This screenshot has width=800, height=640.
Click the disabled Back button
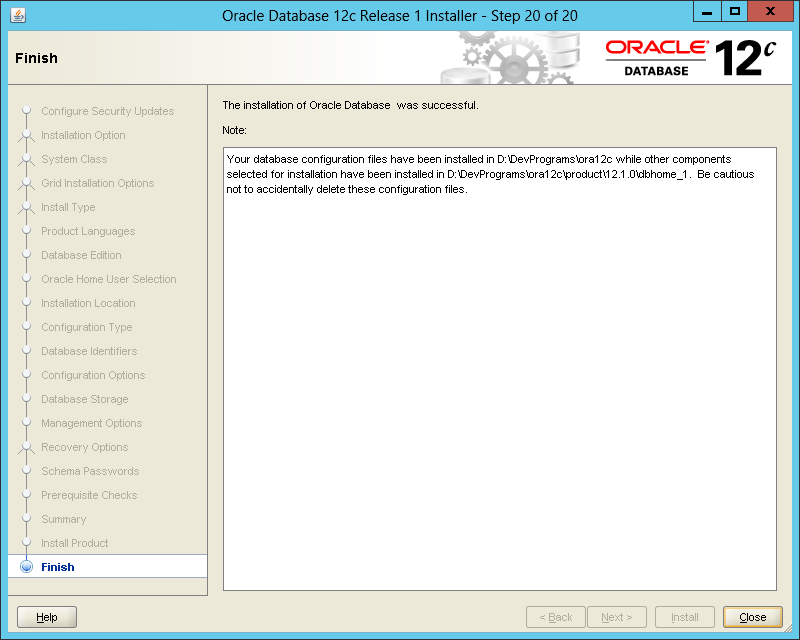pyautogui.click(x=556, y=617)
